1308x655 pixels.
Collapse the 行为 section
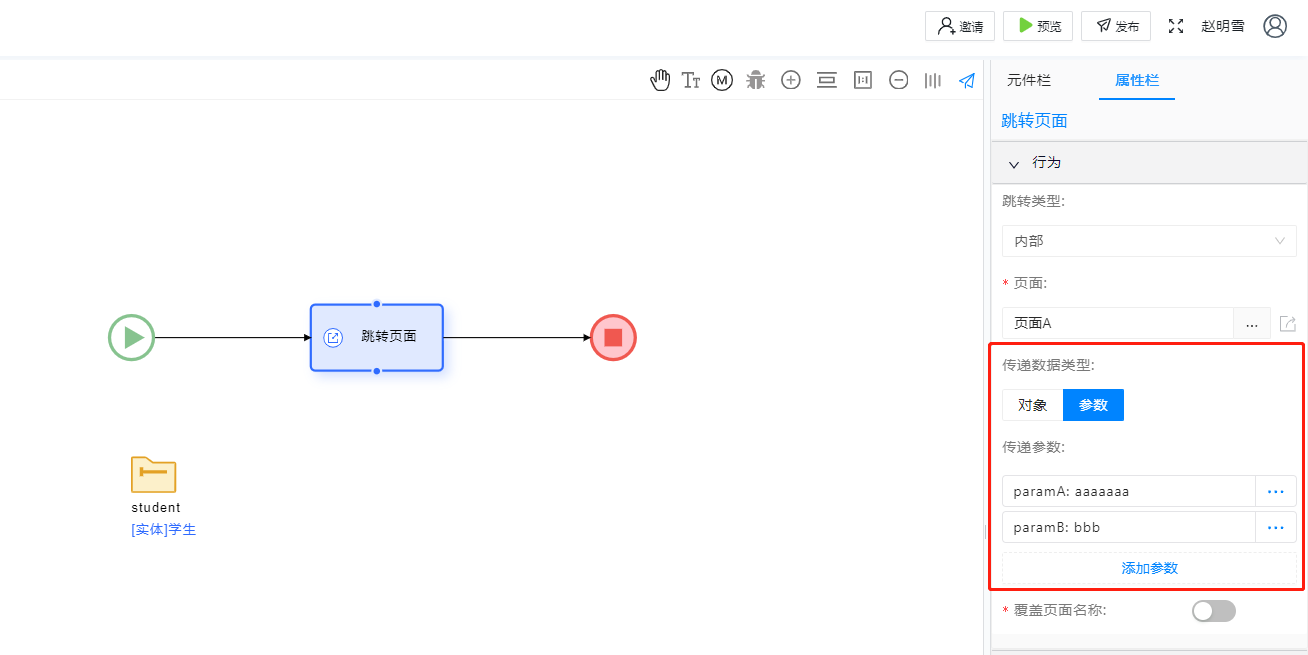click(1014, 163)
